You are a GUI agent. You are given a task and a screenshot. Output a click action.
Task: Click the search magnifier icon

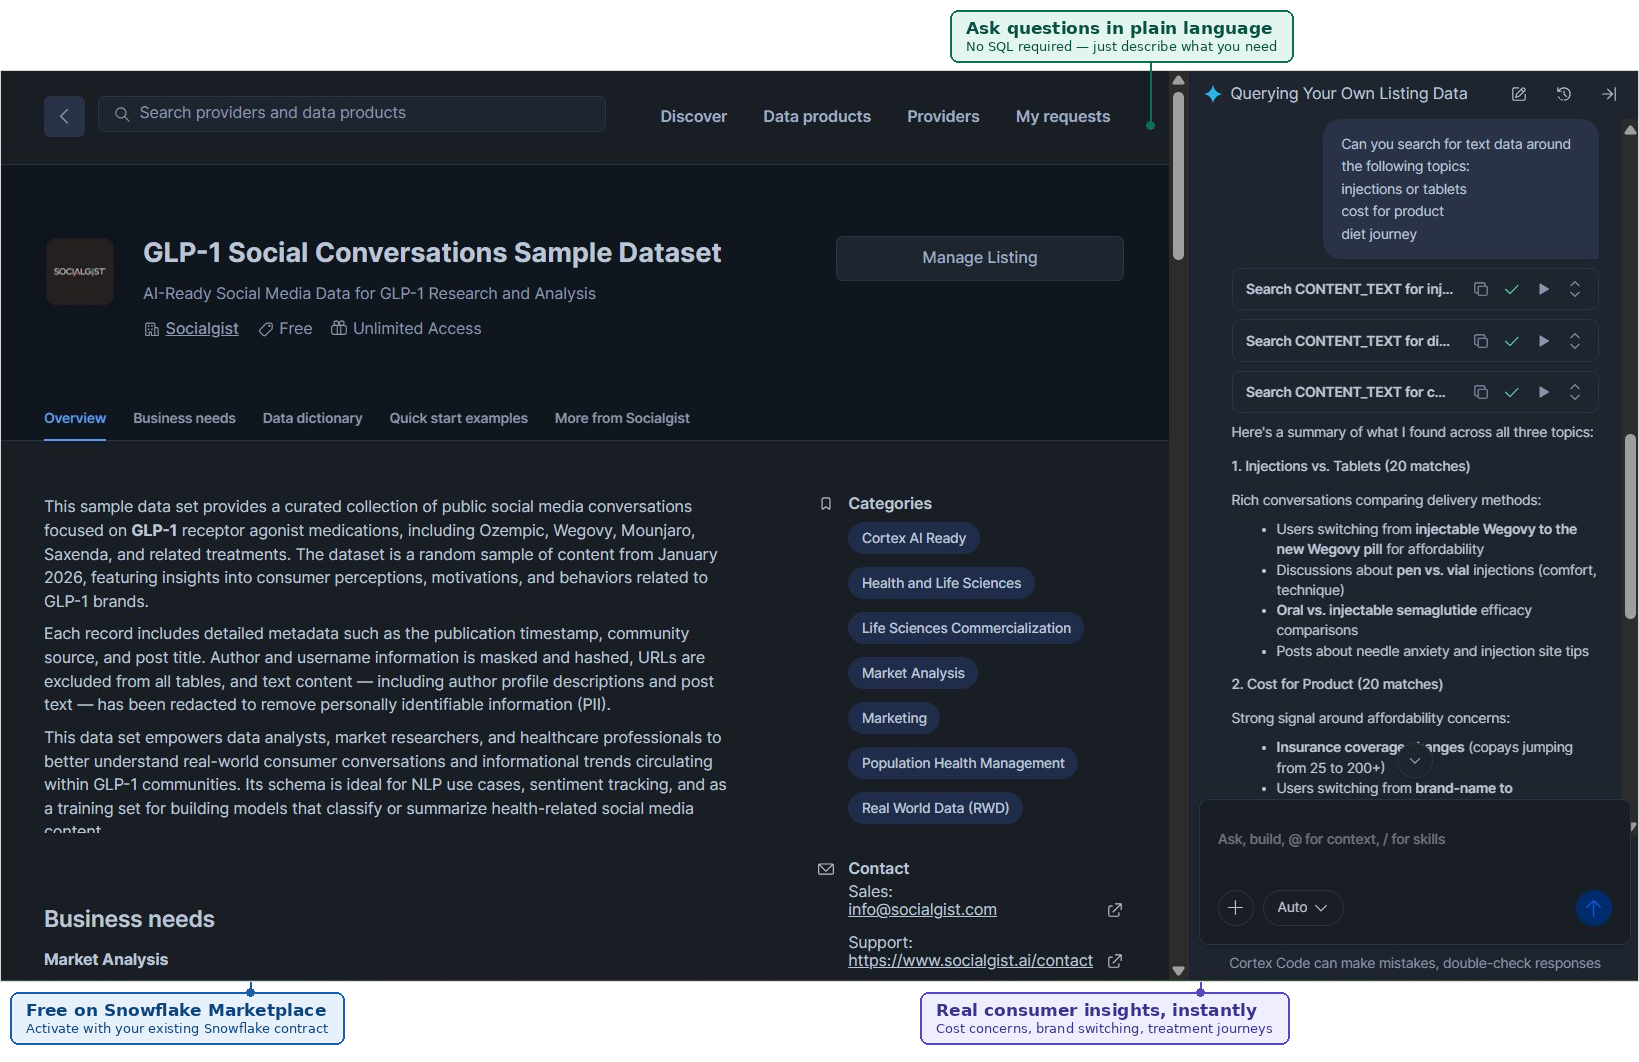122,114
